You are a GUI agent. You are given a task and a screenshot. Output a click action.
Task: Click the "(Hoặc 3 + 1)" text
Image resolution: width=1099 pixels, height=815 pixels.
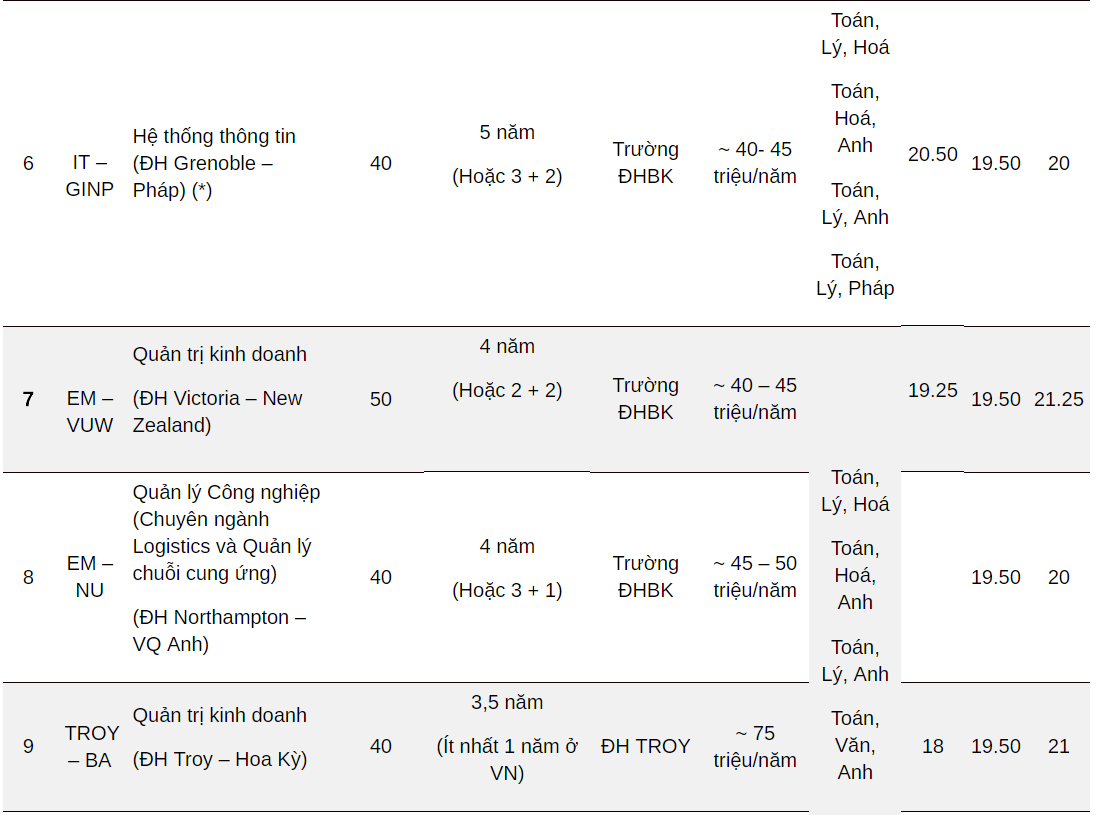point(507,590)
